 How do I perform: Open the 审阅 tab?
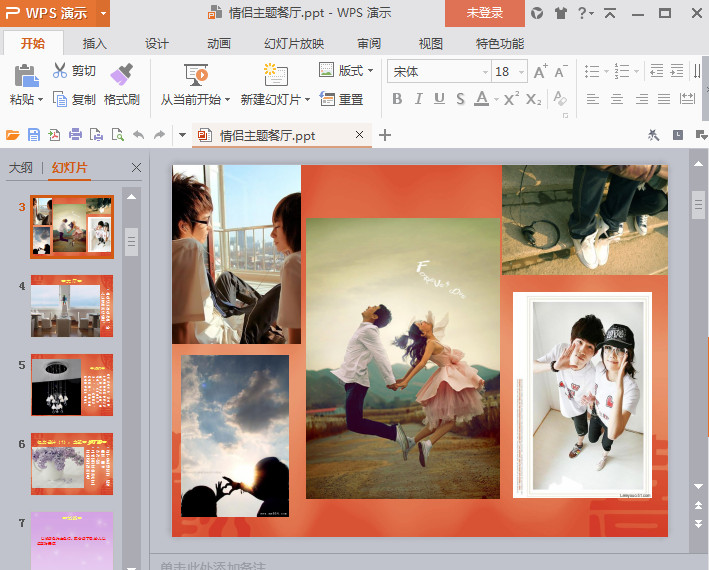369,44
